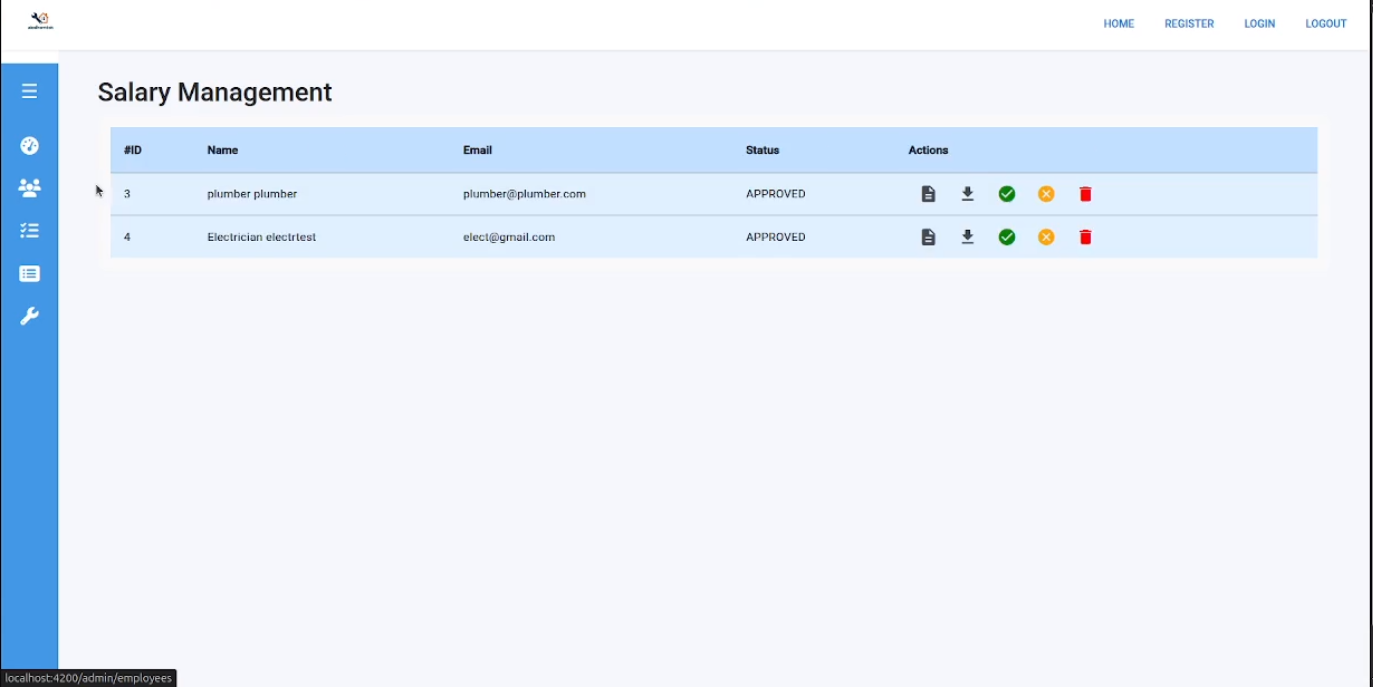
Task: Delete Electrician electrtest row with trash icon
Action: (1085, 237)
